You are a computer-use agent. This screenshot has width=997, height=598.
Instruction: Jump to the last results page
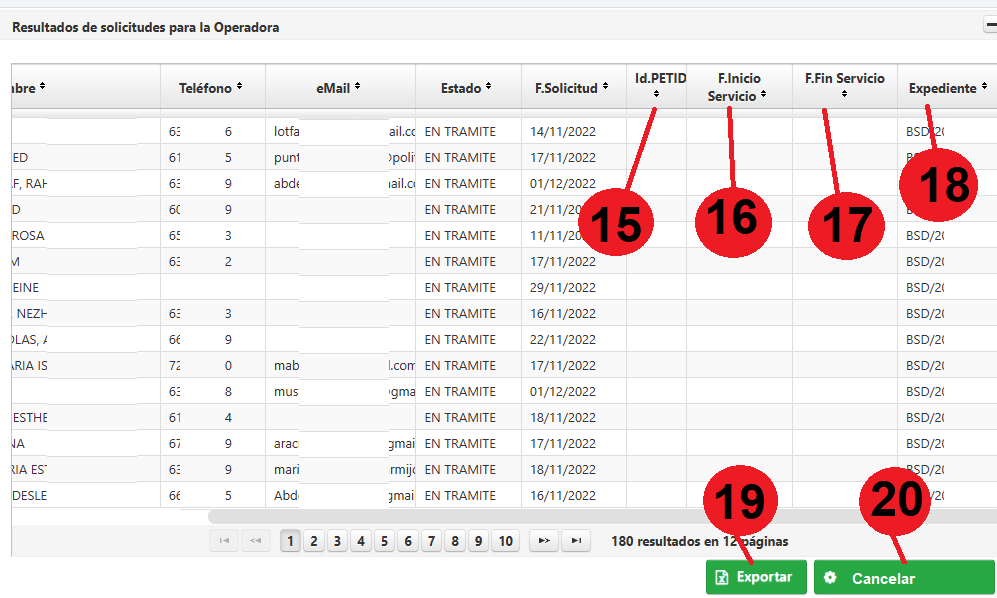575,541
